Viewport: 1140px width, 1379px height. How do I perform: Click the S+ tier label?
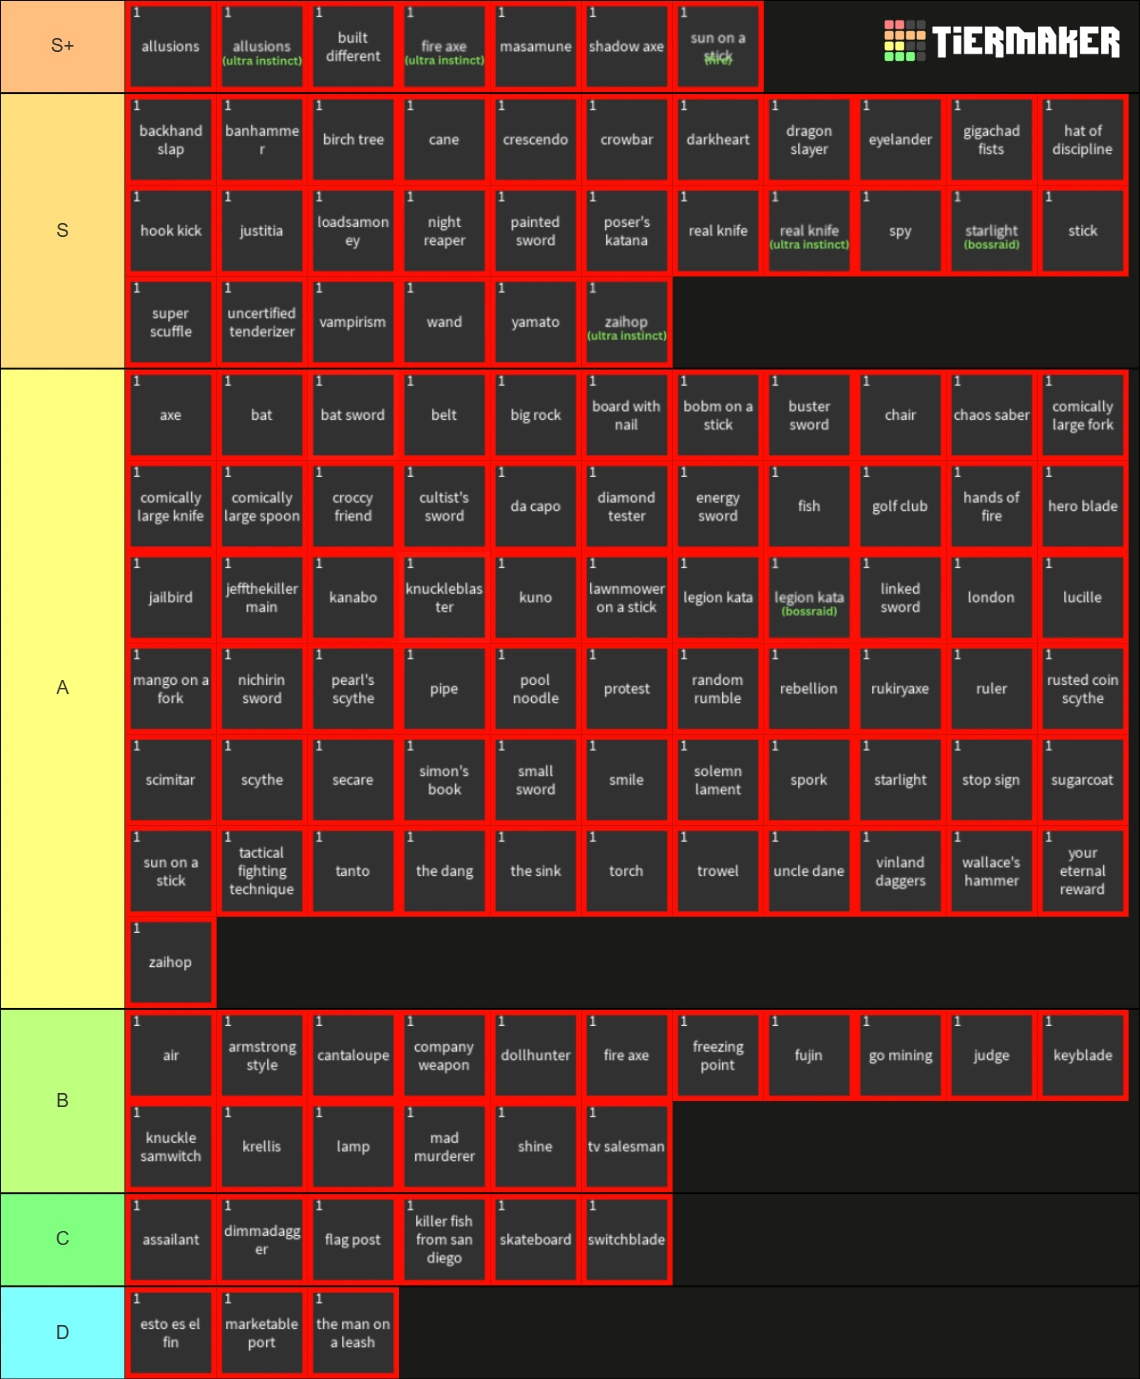click(62, 46)
